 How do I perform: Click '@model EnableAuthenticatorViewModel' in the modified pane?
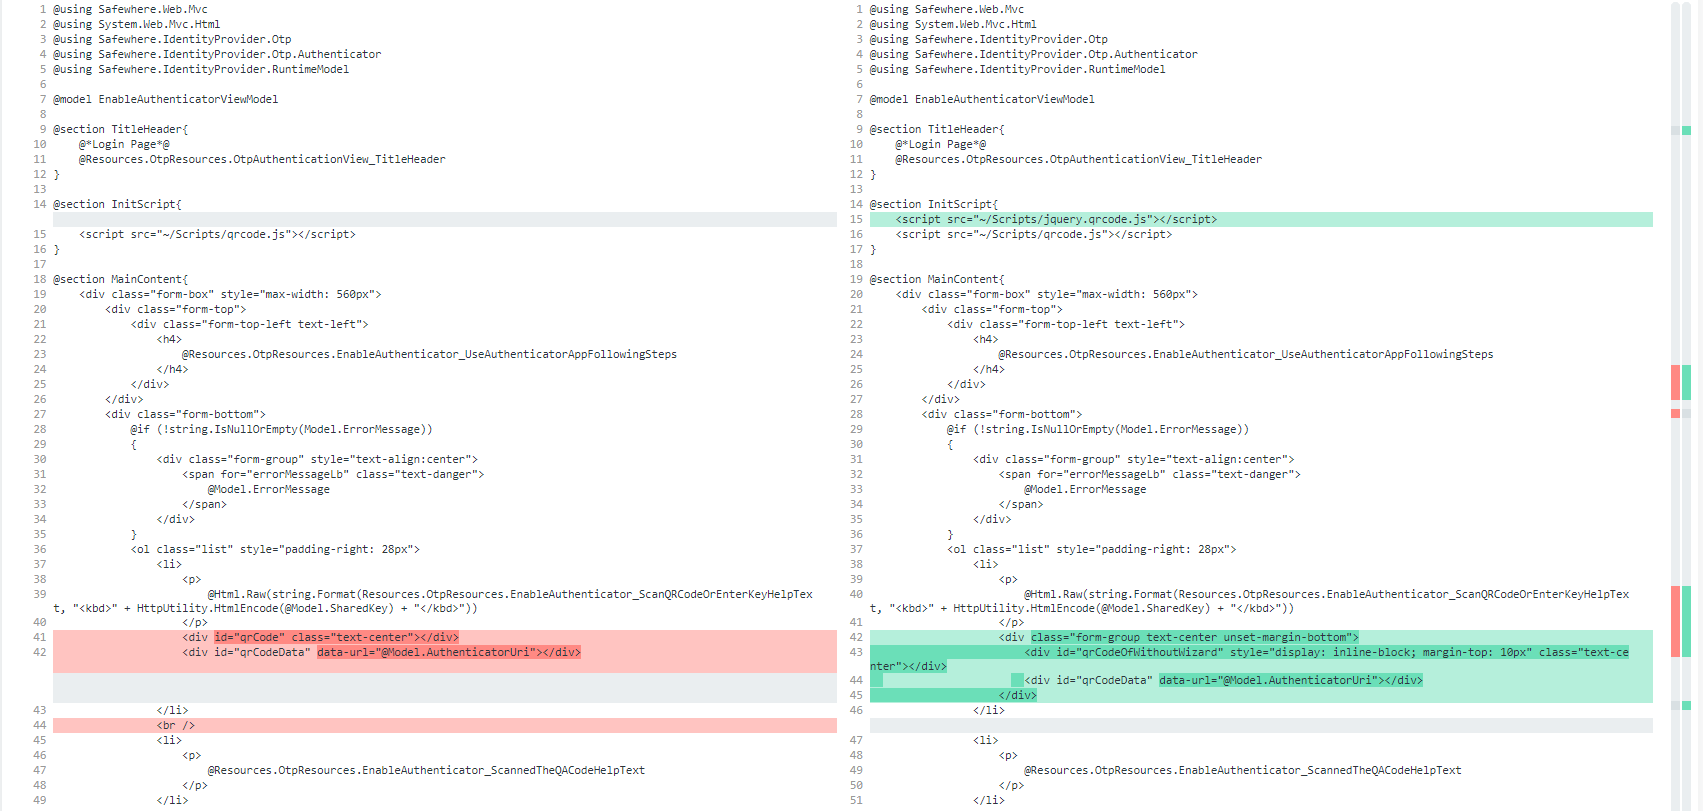982,99
